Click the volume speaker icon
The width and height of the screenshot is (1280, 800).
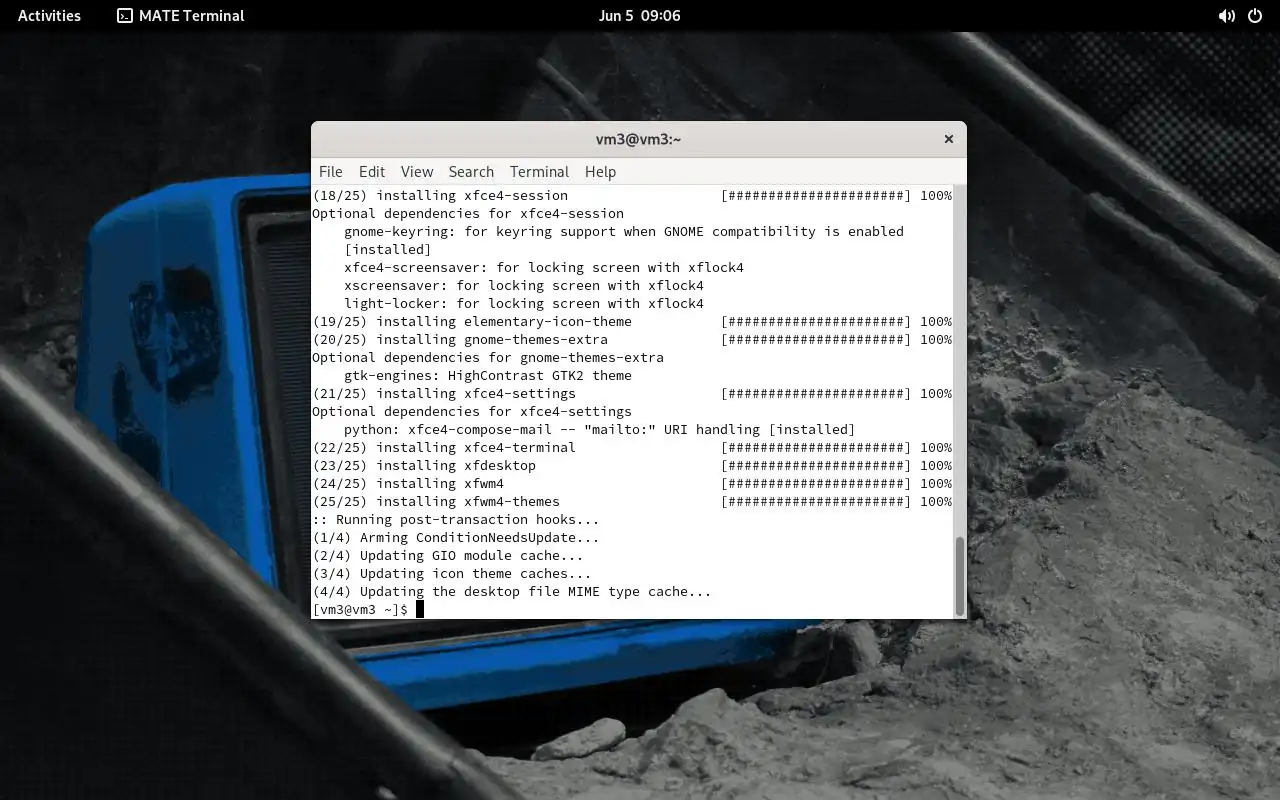pyautogui.click(x=1226, y=15)
